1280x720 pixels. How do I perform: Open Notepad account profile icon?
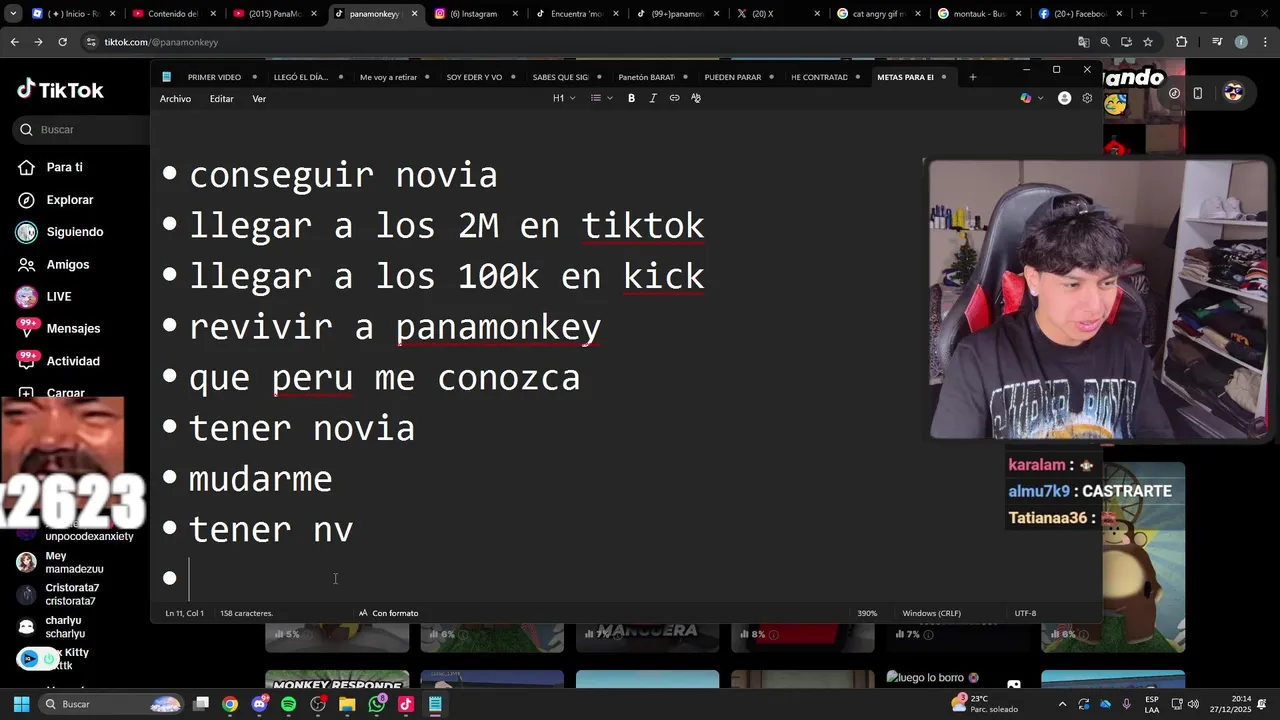coord(1064,98)
